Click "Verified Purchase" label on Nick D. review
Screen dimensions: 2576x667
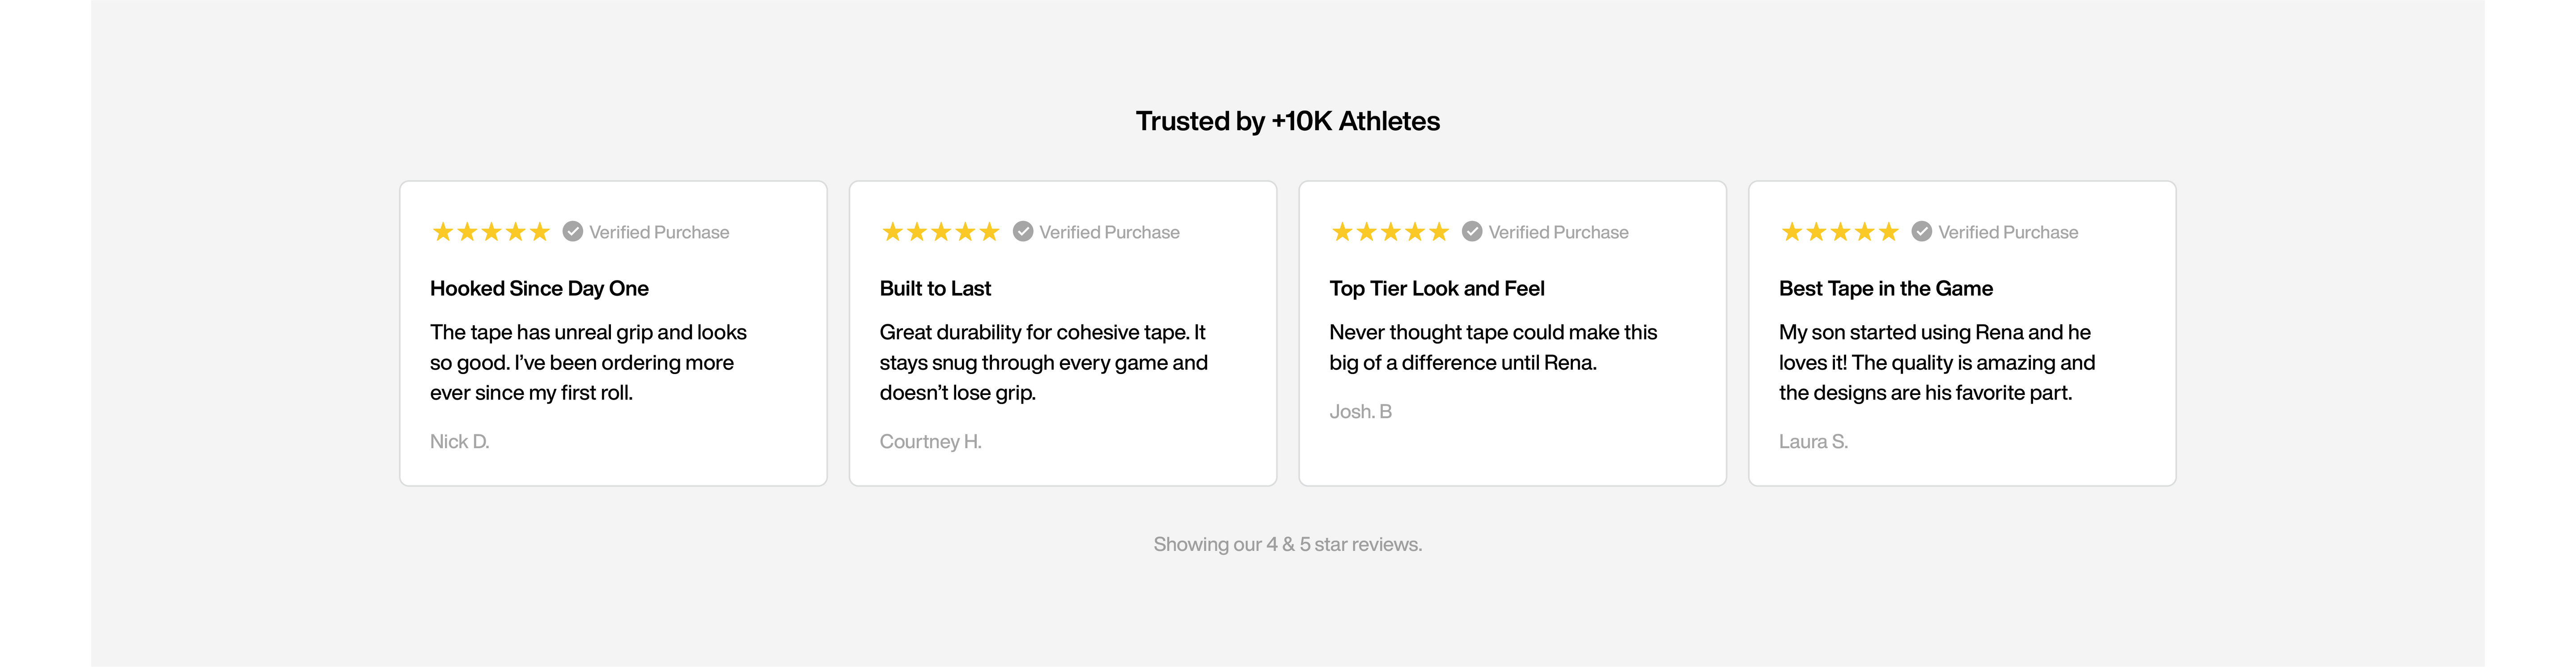659,232
